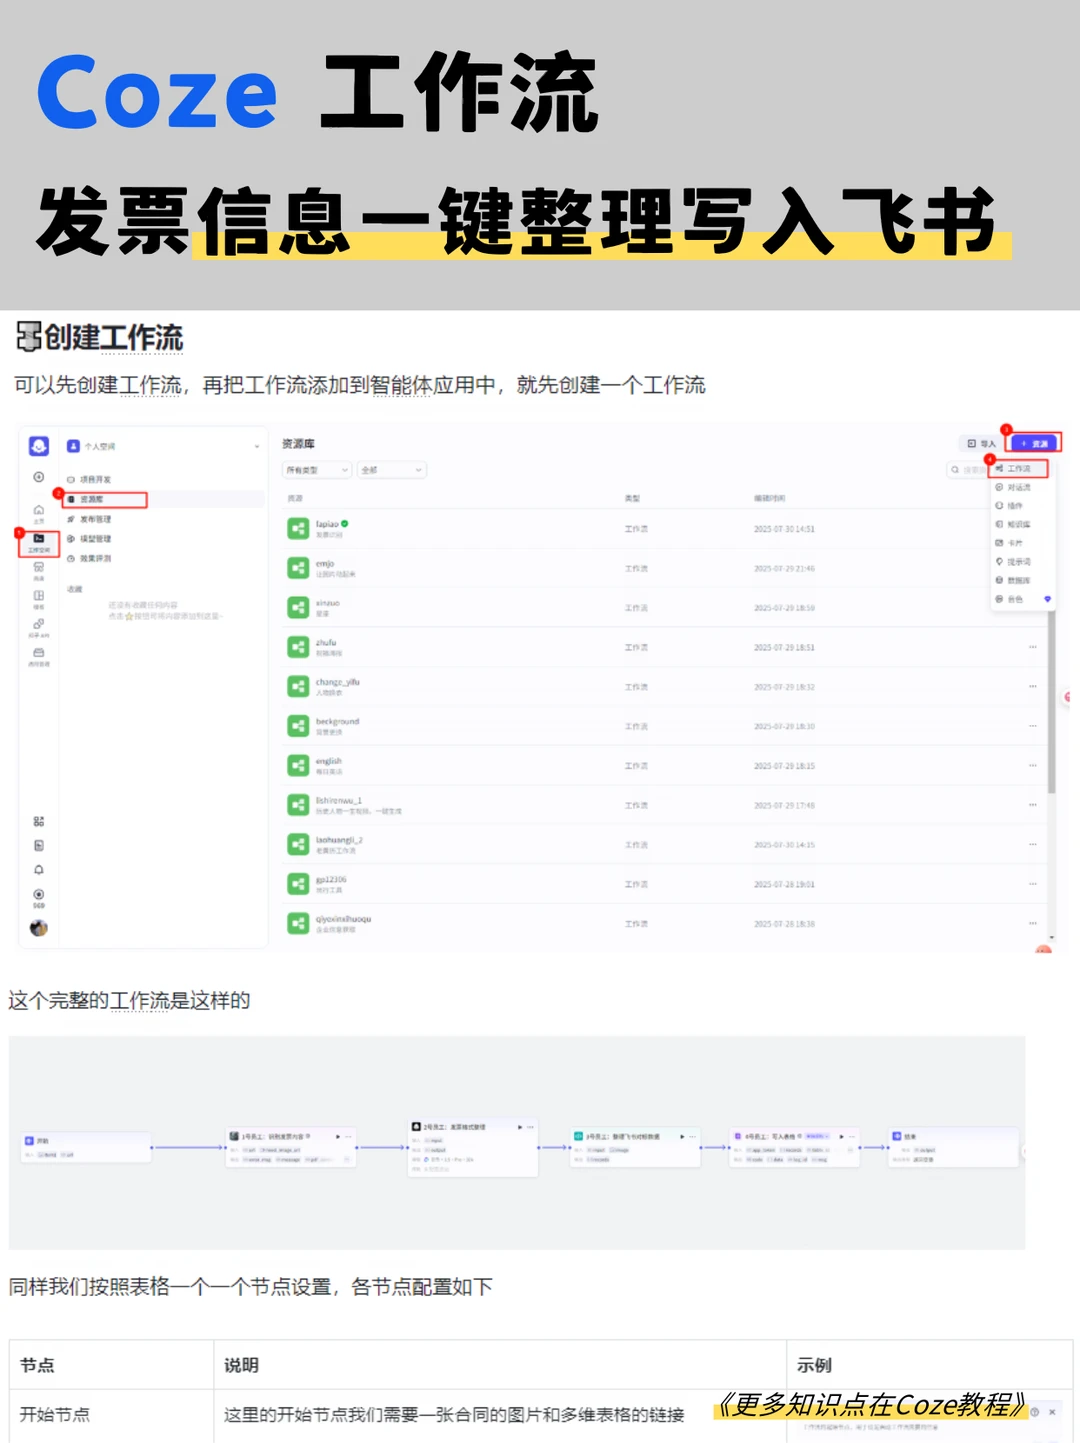Screen dimensions: 1080x1443
Task: Click the 导入 import button
Action: [981, 443]
